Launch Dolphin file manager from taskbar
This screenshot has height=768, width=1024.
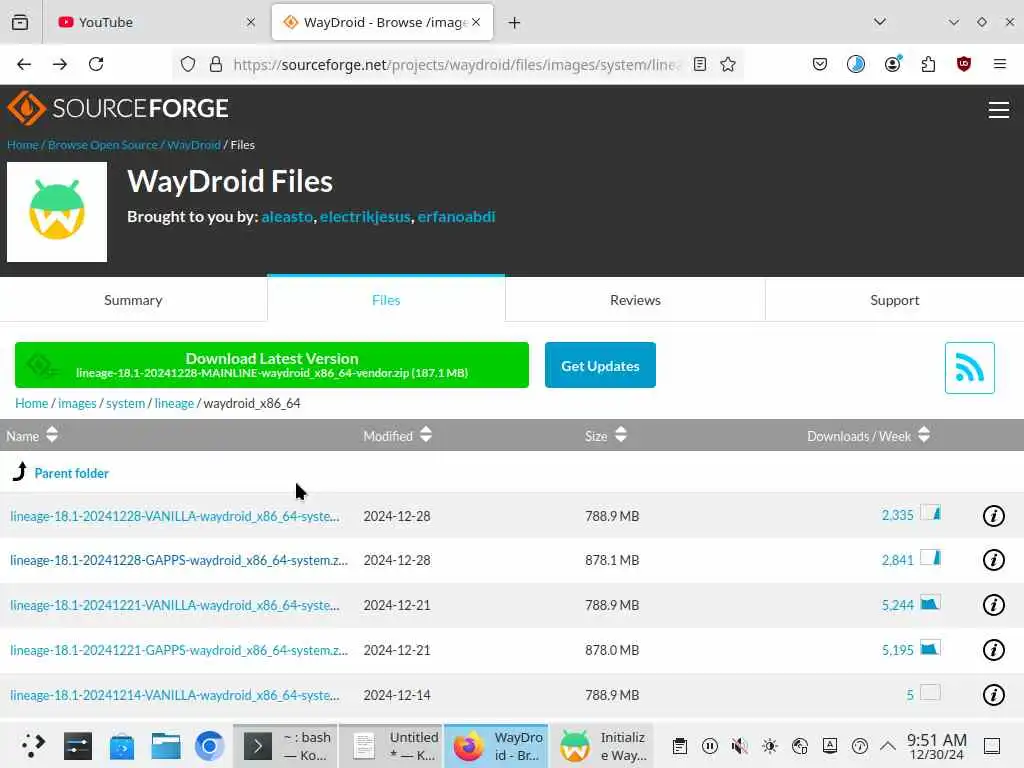(x=166, y=746)
